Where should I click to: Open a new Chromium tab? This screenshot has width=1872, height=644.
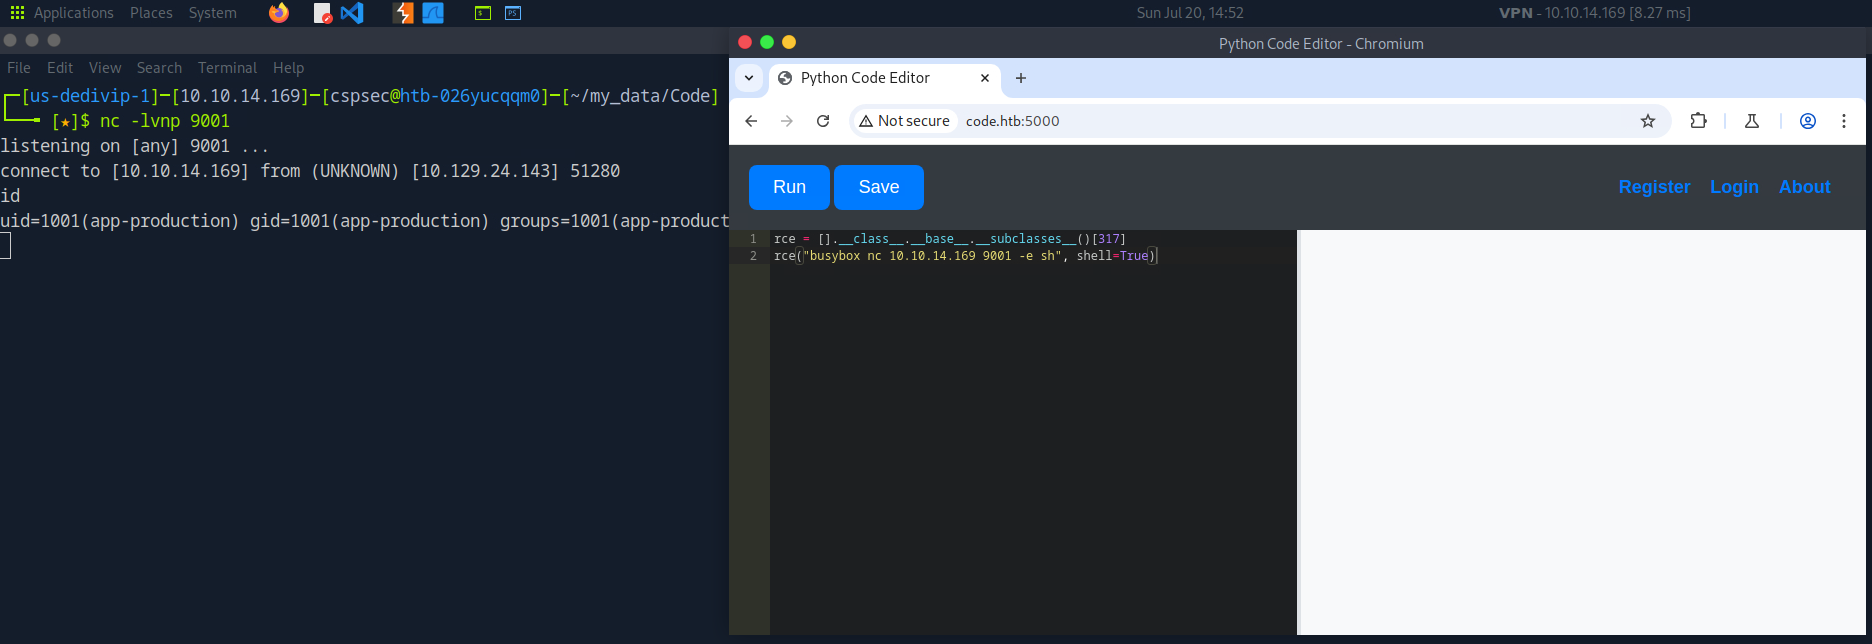coord(1021,78)
